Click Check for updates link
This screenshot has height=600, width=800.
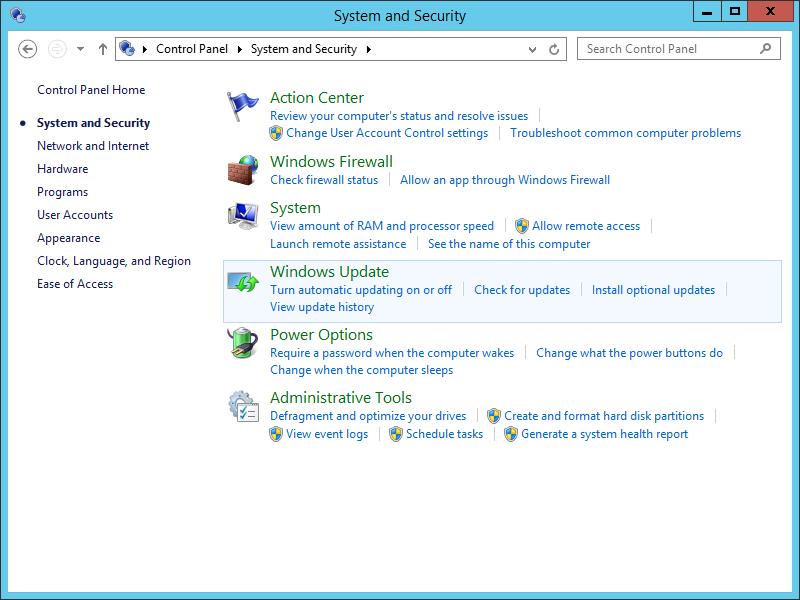point(522,290)
